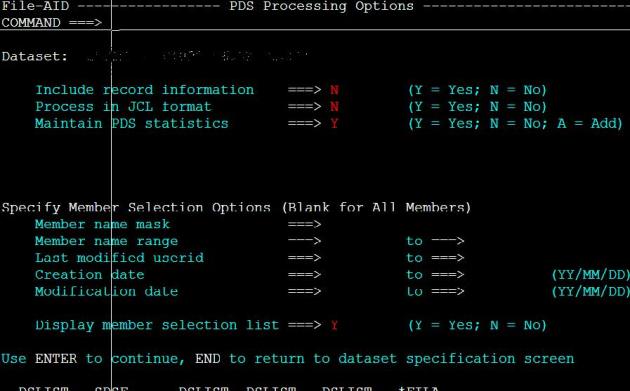Click the END keyword in the instruction line
The width and height of the screenshot is (630, 391).
[208, 358]
